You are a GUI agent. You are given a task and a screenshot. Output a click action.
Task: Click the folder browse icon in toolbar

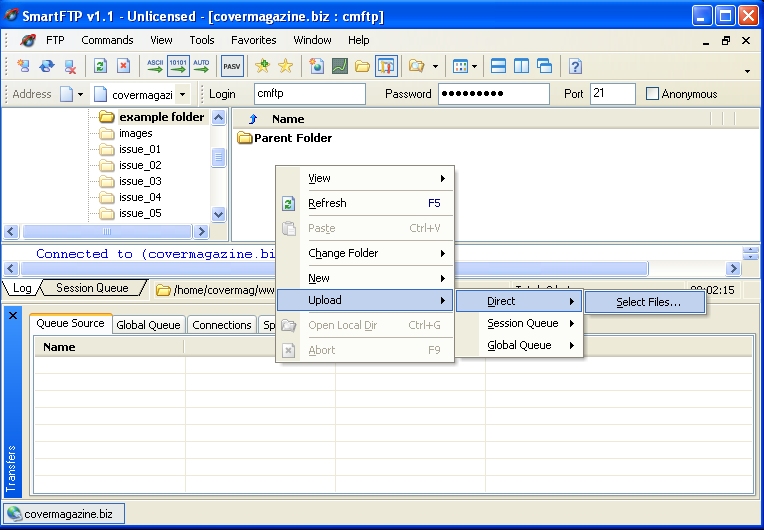[416, 66]
